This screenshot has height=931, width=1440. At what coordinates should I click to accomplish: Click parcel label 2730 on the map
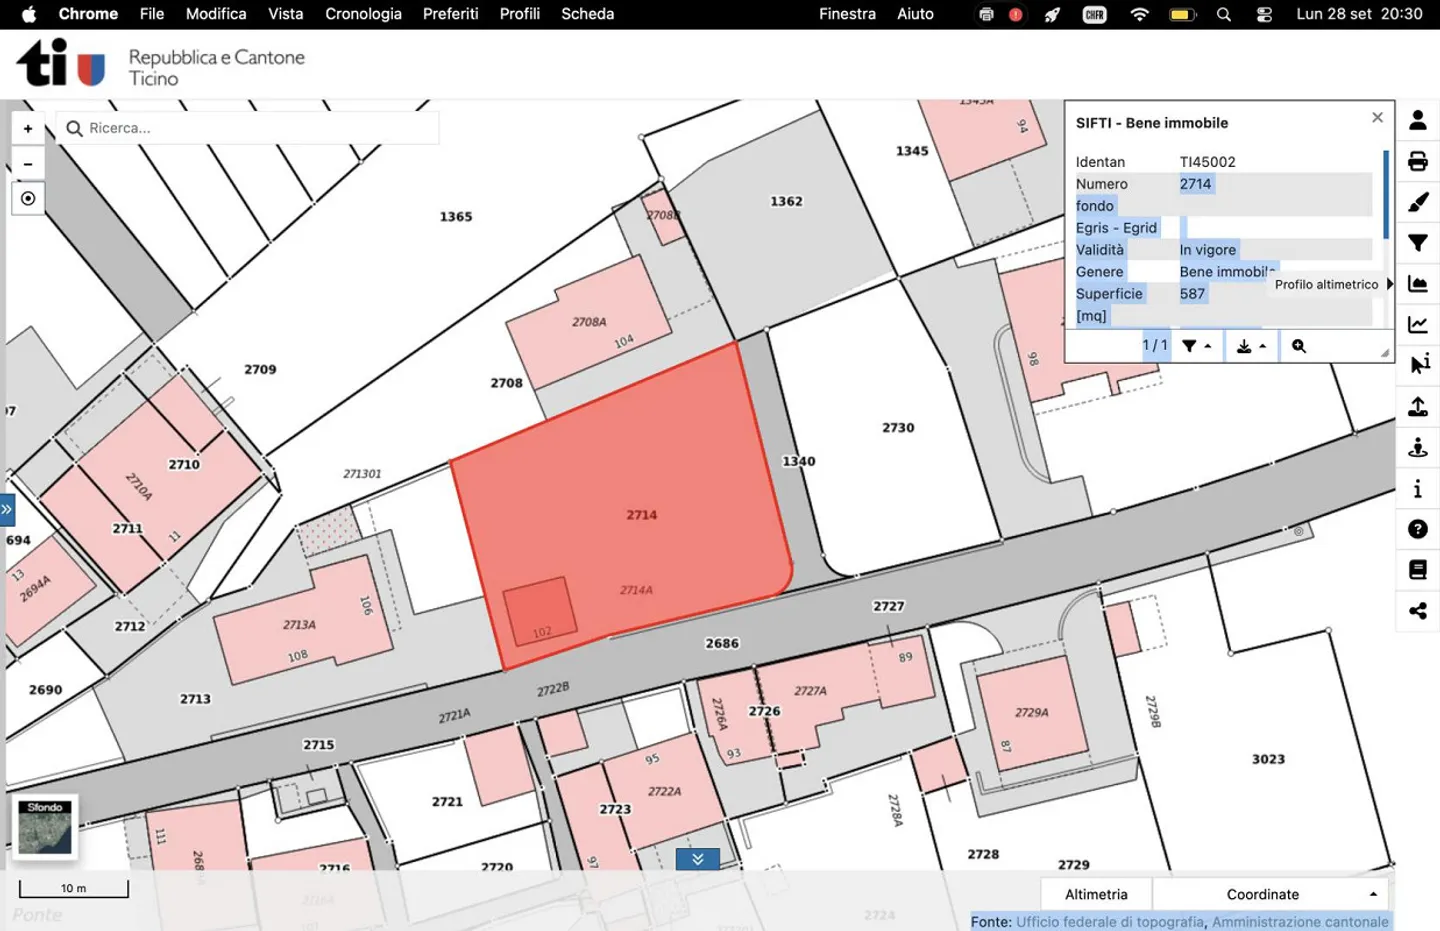point(898,427)
